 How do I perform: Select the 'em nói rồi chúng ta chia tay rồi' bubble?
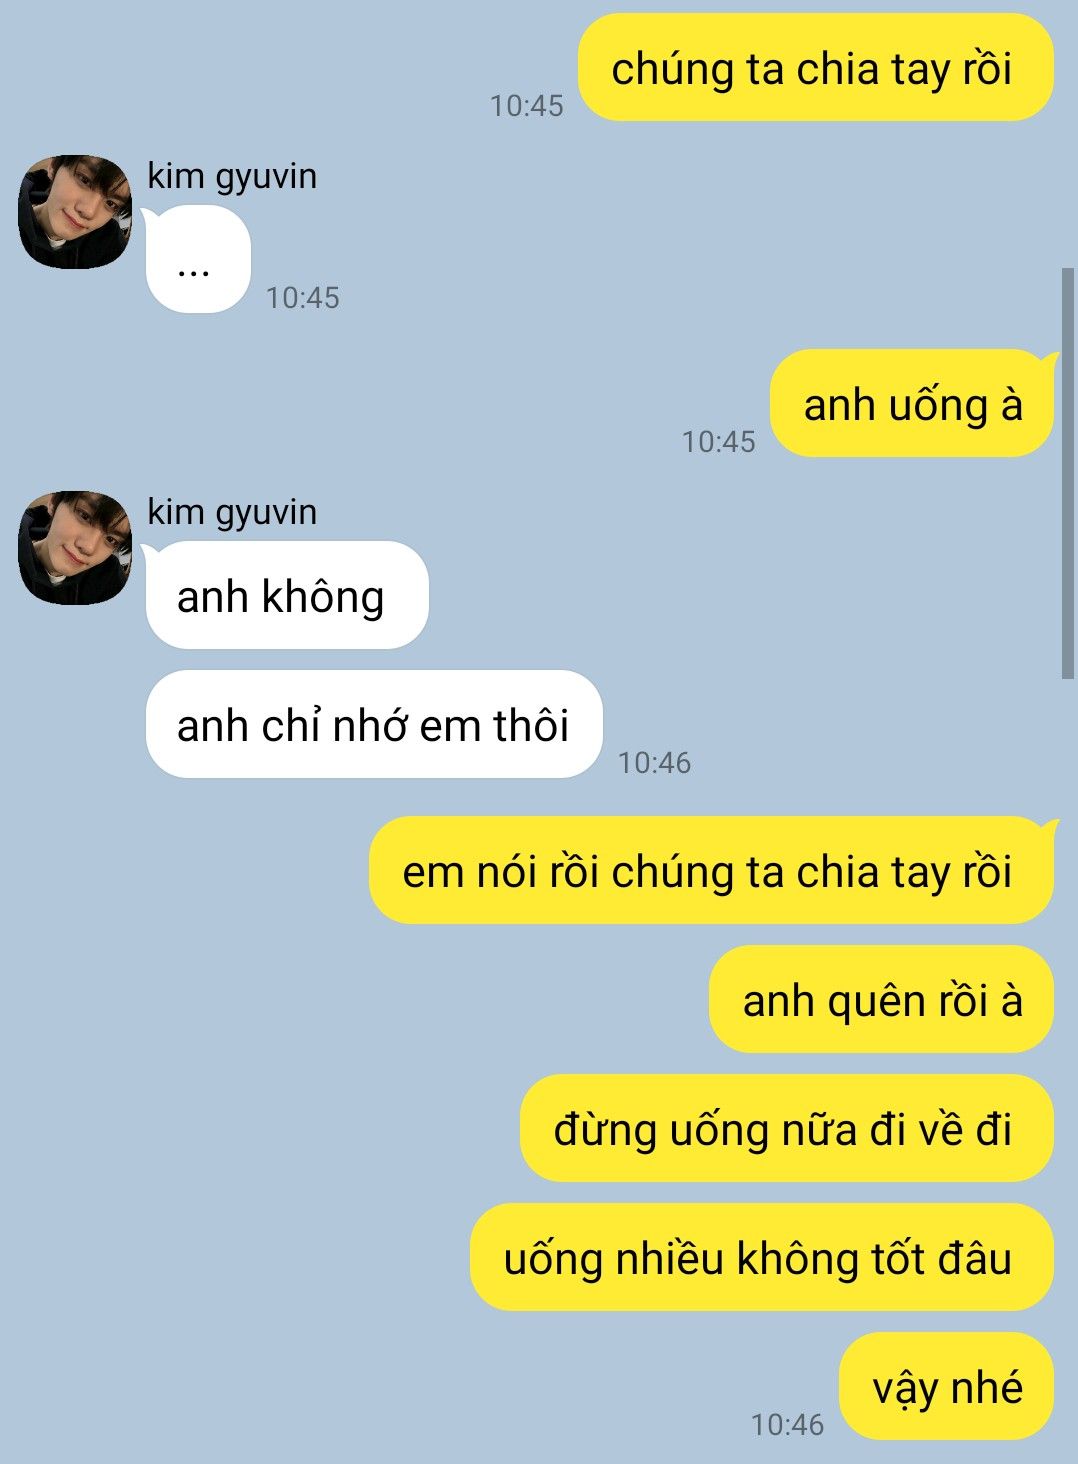712,870
